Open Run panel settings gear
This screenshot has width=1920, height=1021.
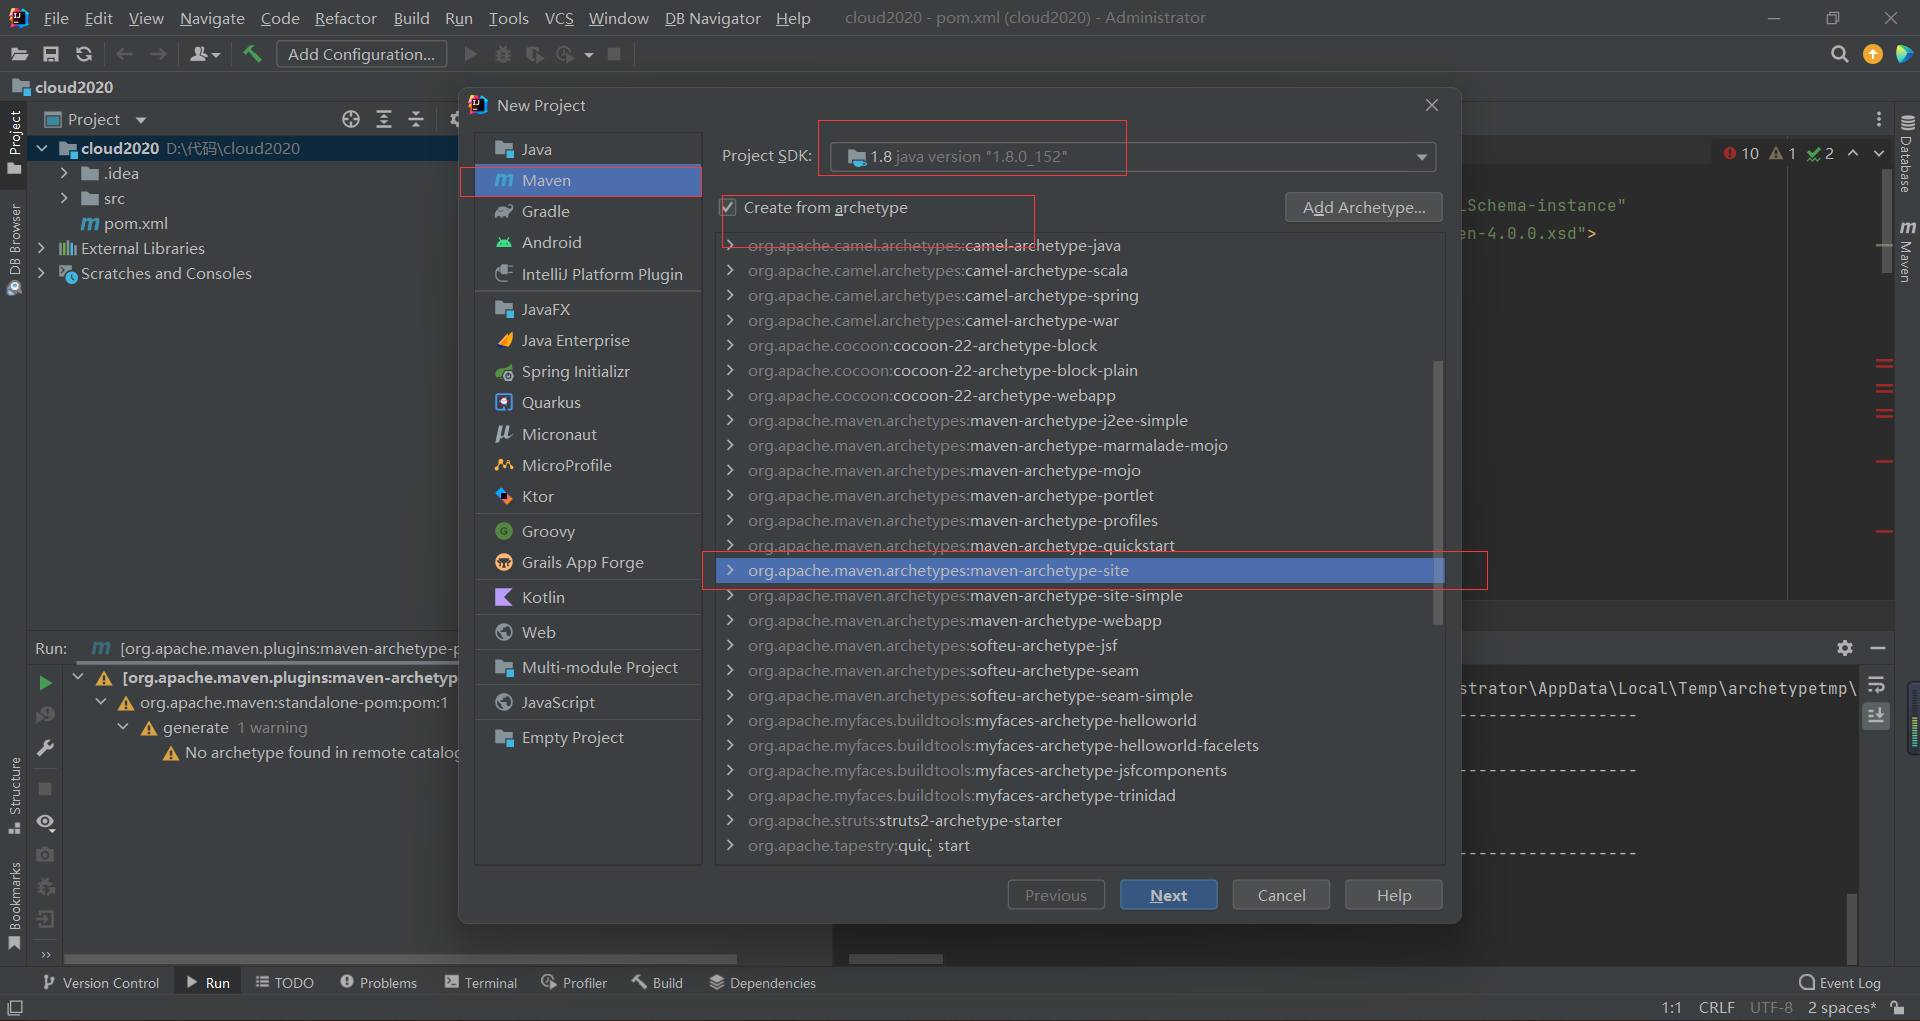click(1845, 648)
